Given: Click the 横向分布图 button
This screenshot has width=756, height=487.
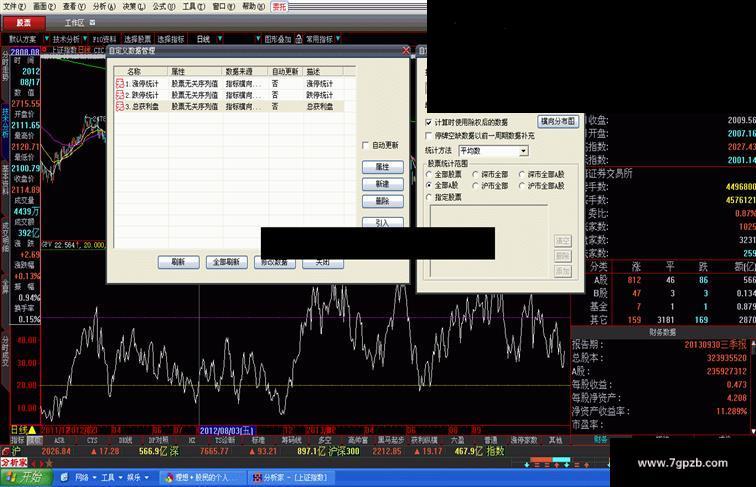Looking at the screenshot, I should coord(558,122).
